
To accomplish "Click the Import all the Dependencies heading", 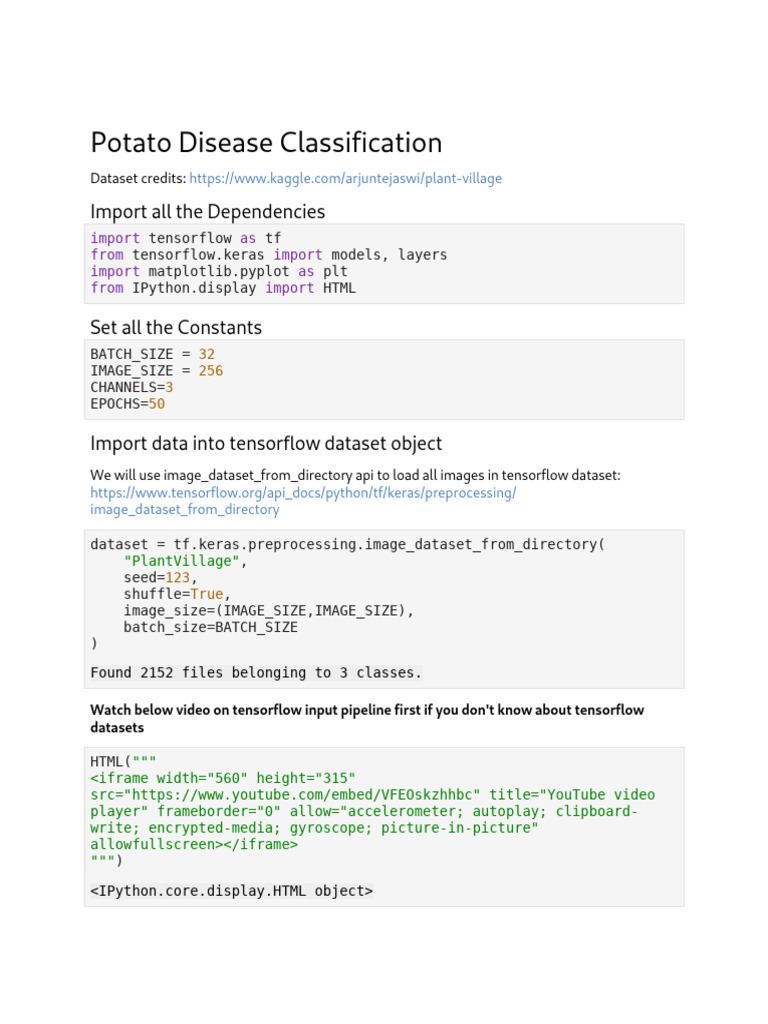I will (x=207, y=212).
